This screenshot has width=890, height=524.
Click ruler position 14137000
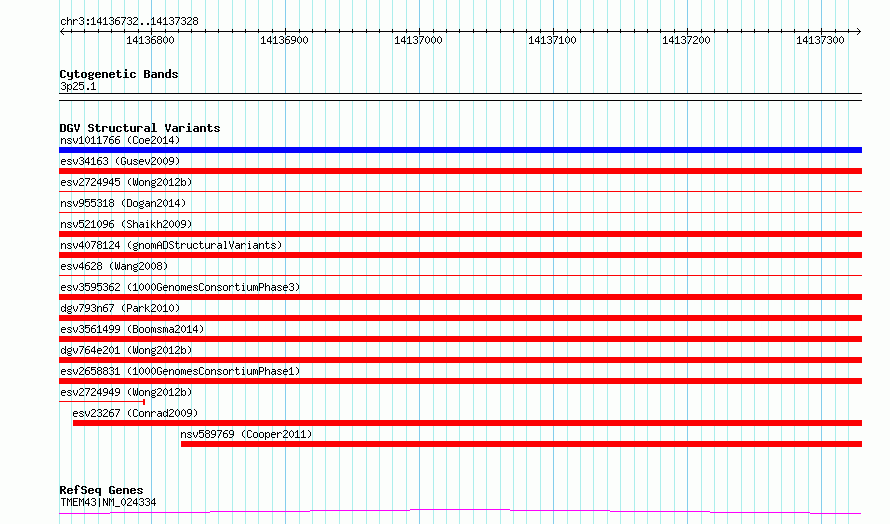(x=418, y=40)
